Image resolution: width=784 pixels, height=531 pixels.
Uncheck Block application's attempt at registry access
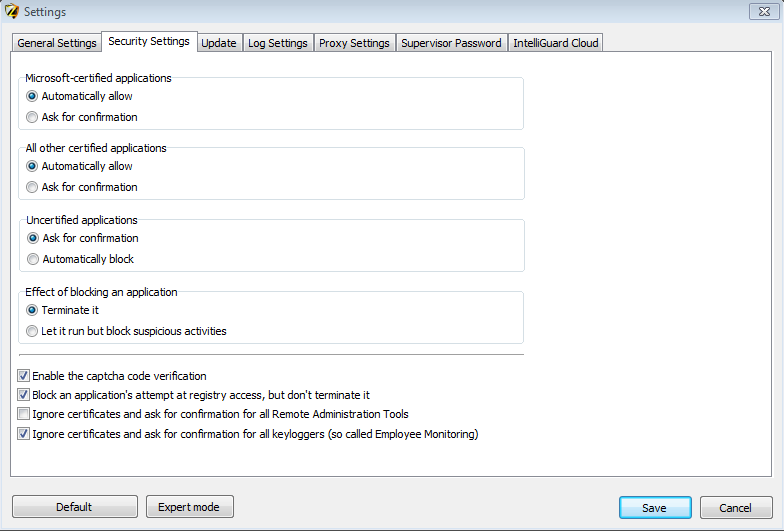point(24,395)
